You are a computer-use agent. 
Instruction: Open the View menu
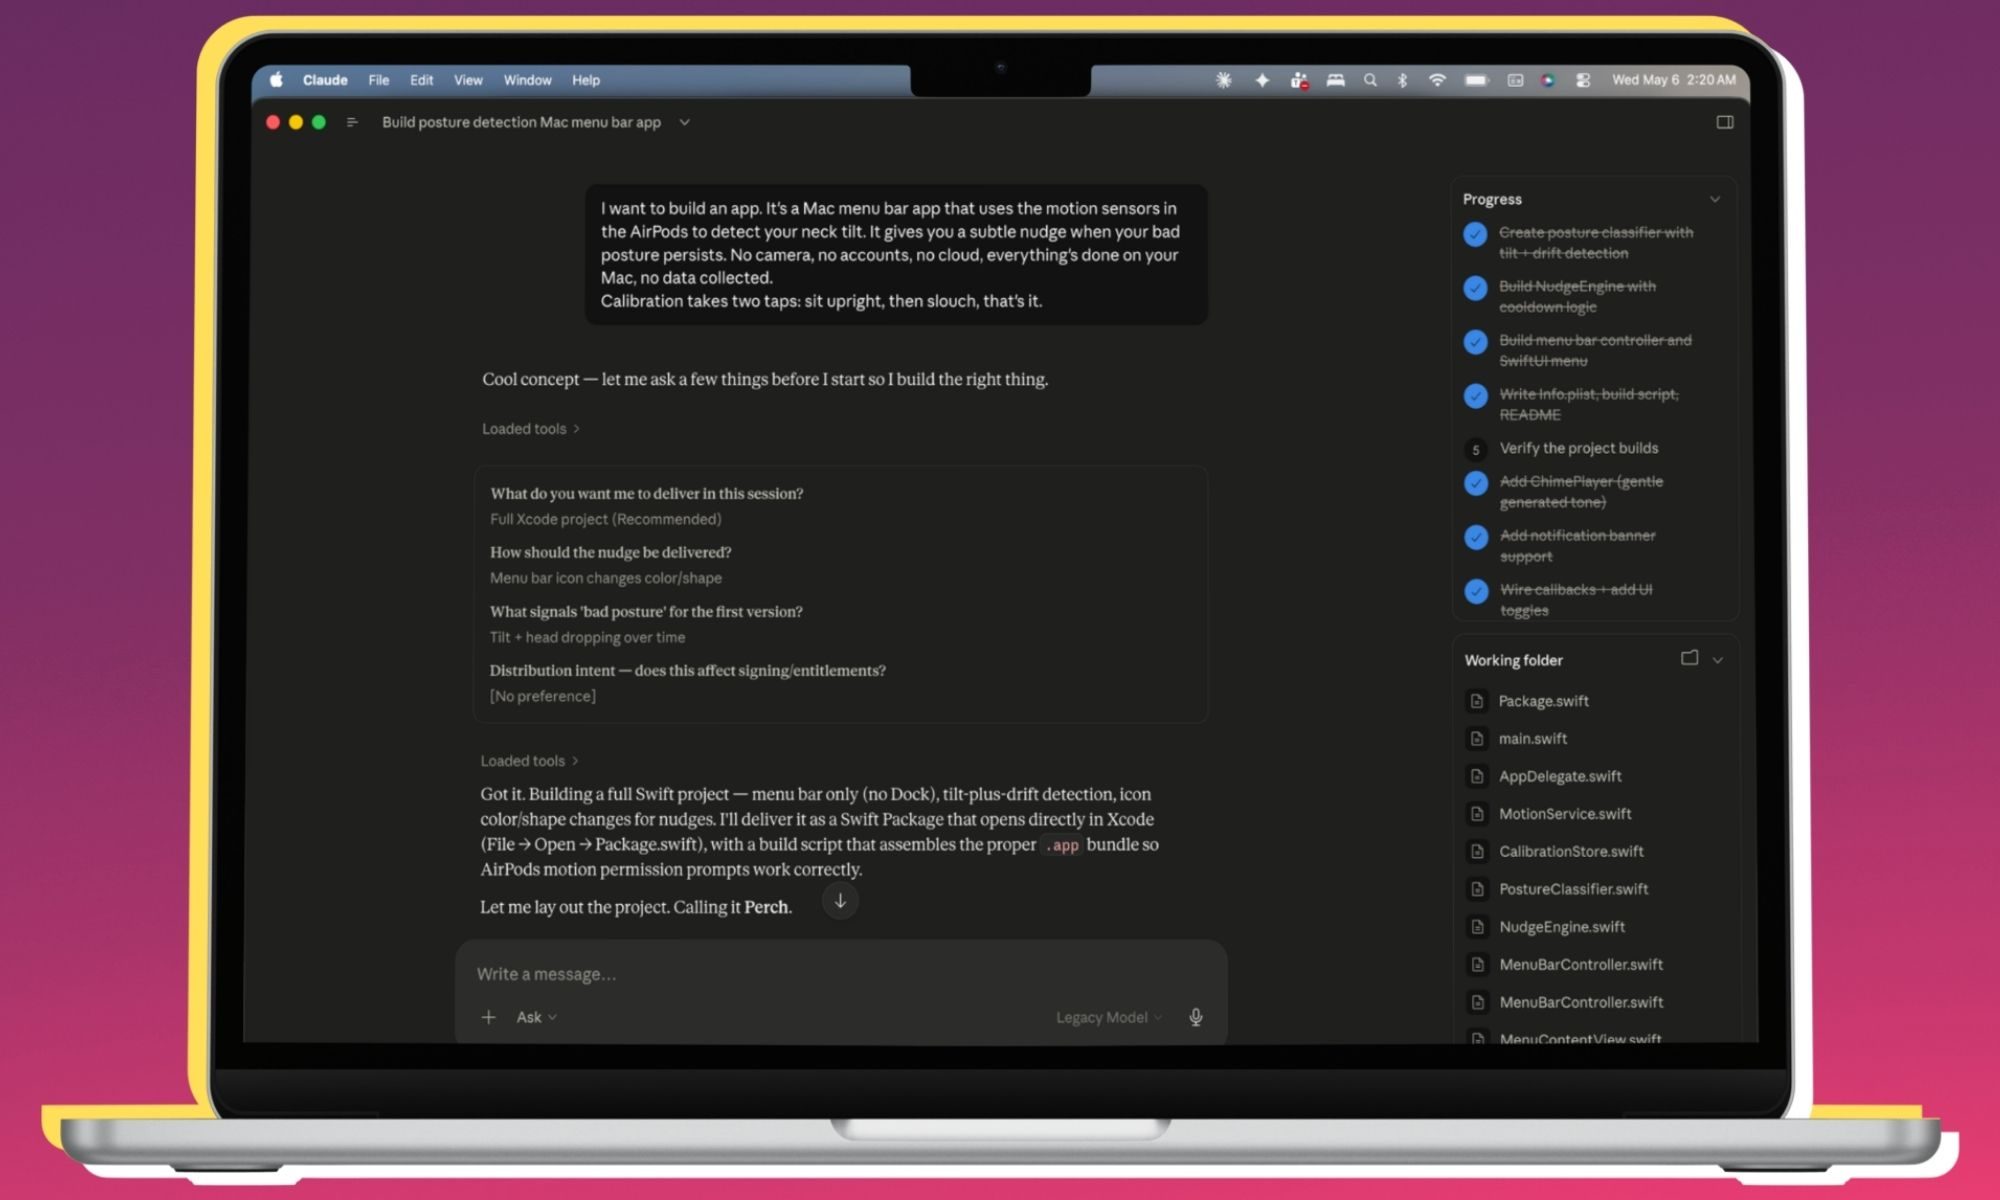click(x=468, y=80)
